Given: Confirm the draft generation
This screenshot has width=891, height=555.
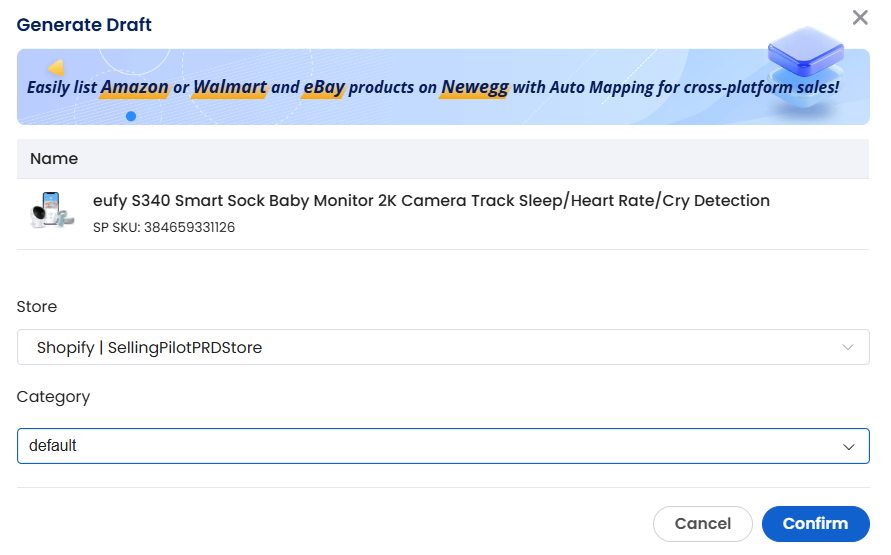Looking at the screenshot, I should point(815,524).
